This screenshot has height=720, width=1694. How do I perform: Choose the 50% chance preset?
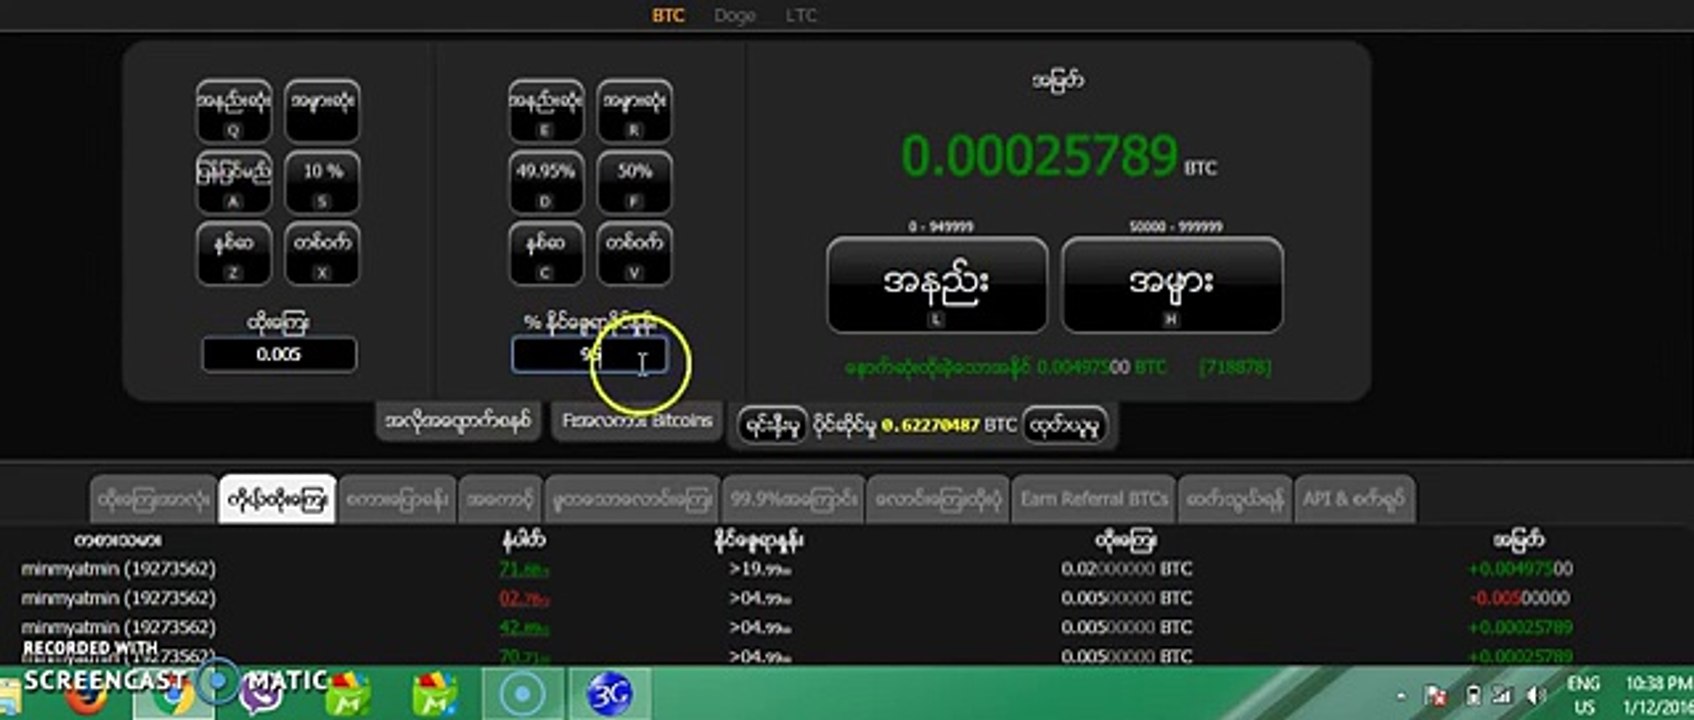(634, 182)
